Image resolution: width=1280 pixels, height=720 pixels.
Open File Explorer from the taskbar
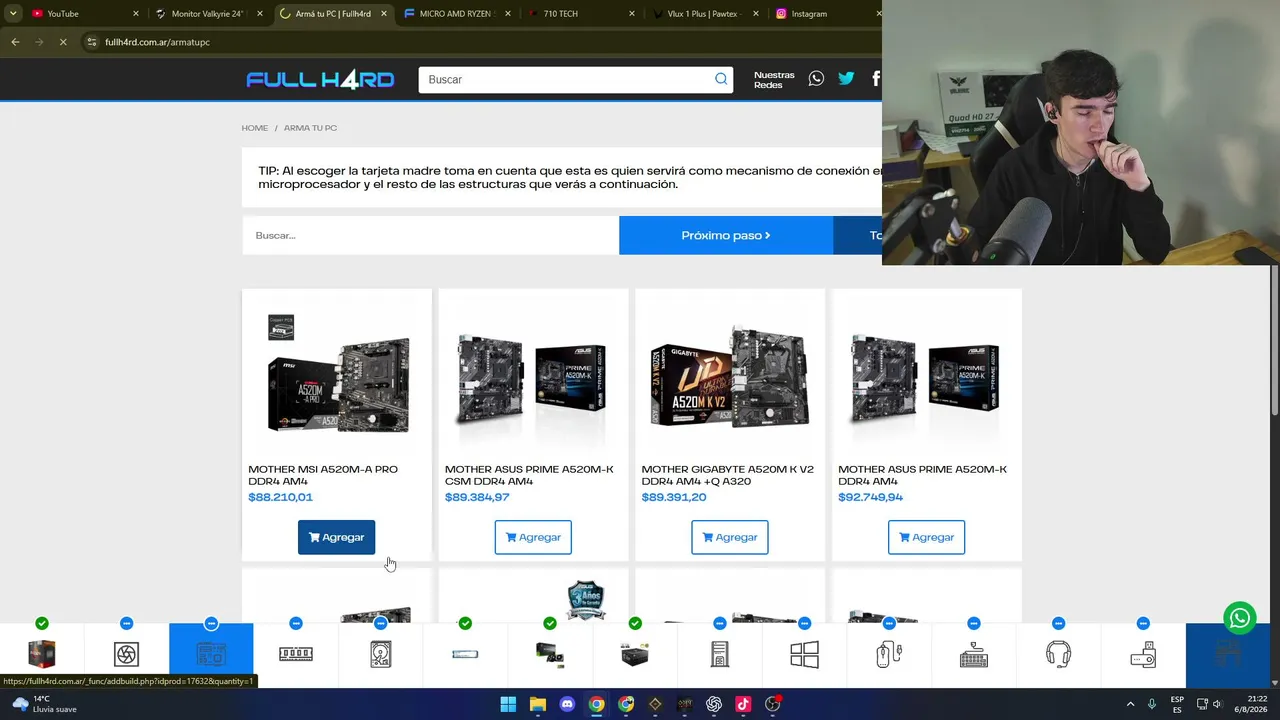[537, 704]
